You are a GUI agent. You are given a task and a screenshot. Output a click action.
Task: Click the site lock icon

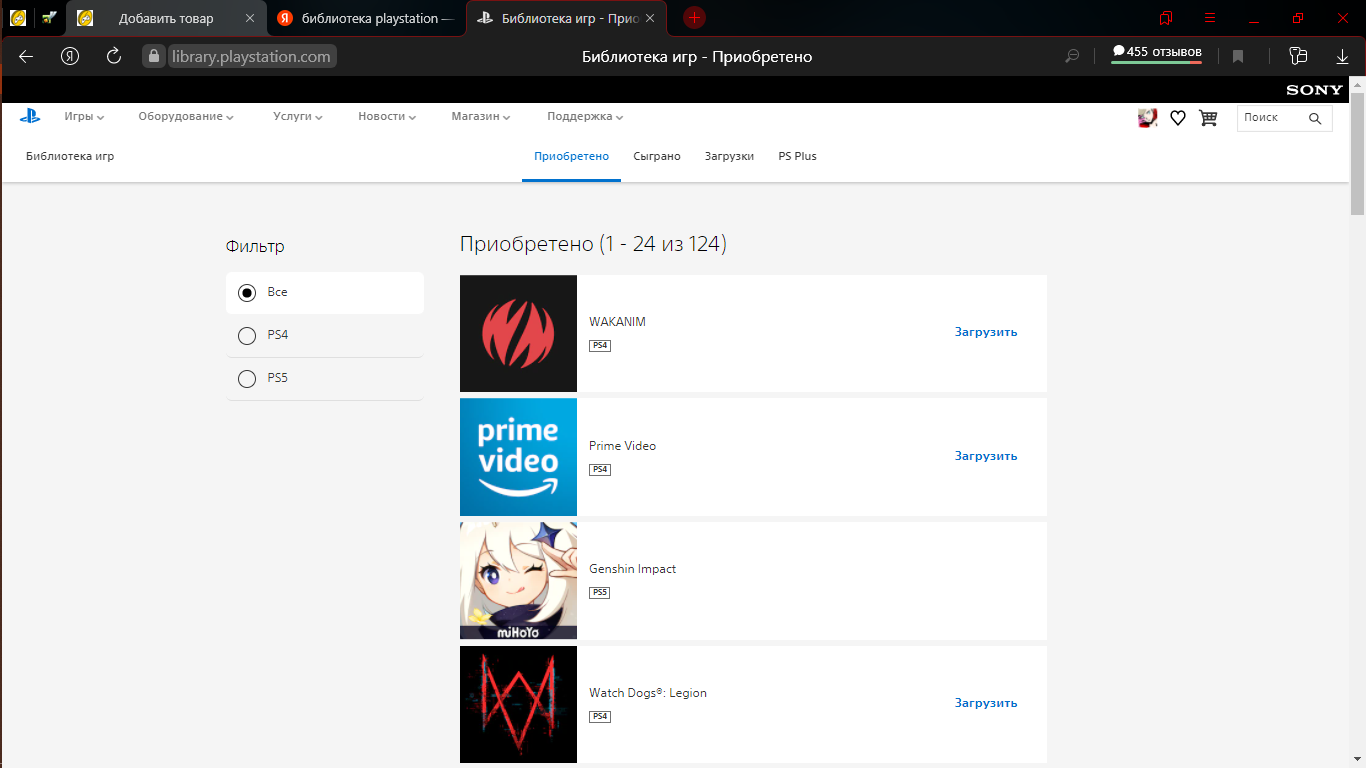coord(153,57)
